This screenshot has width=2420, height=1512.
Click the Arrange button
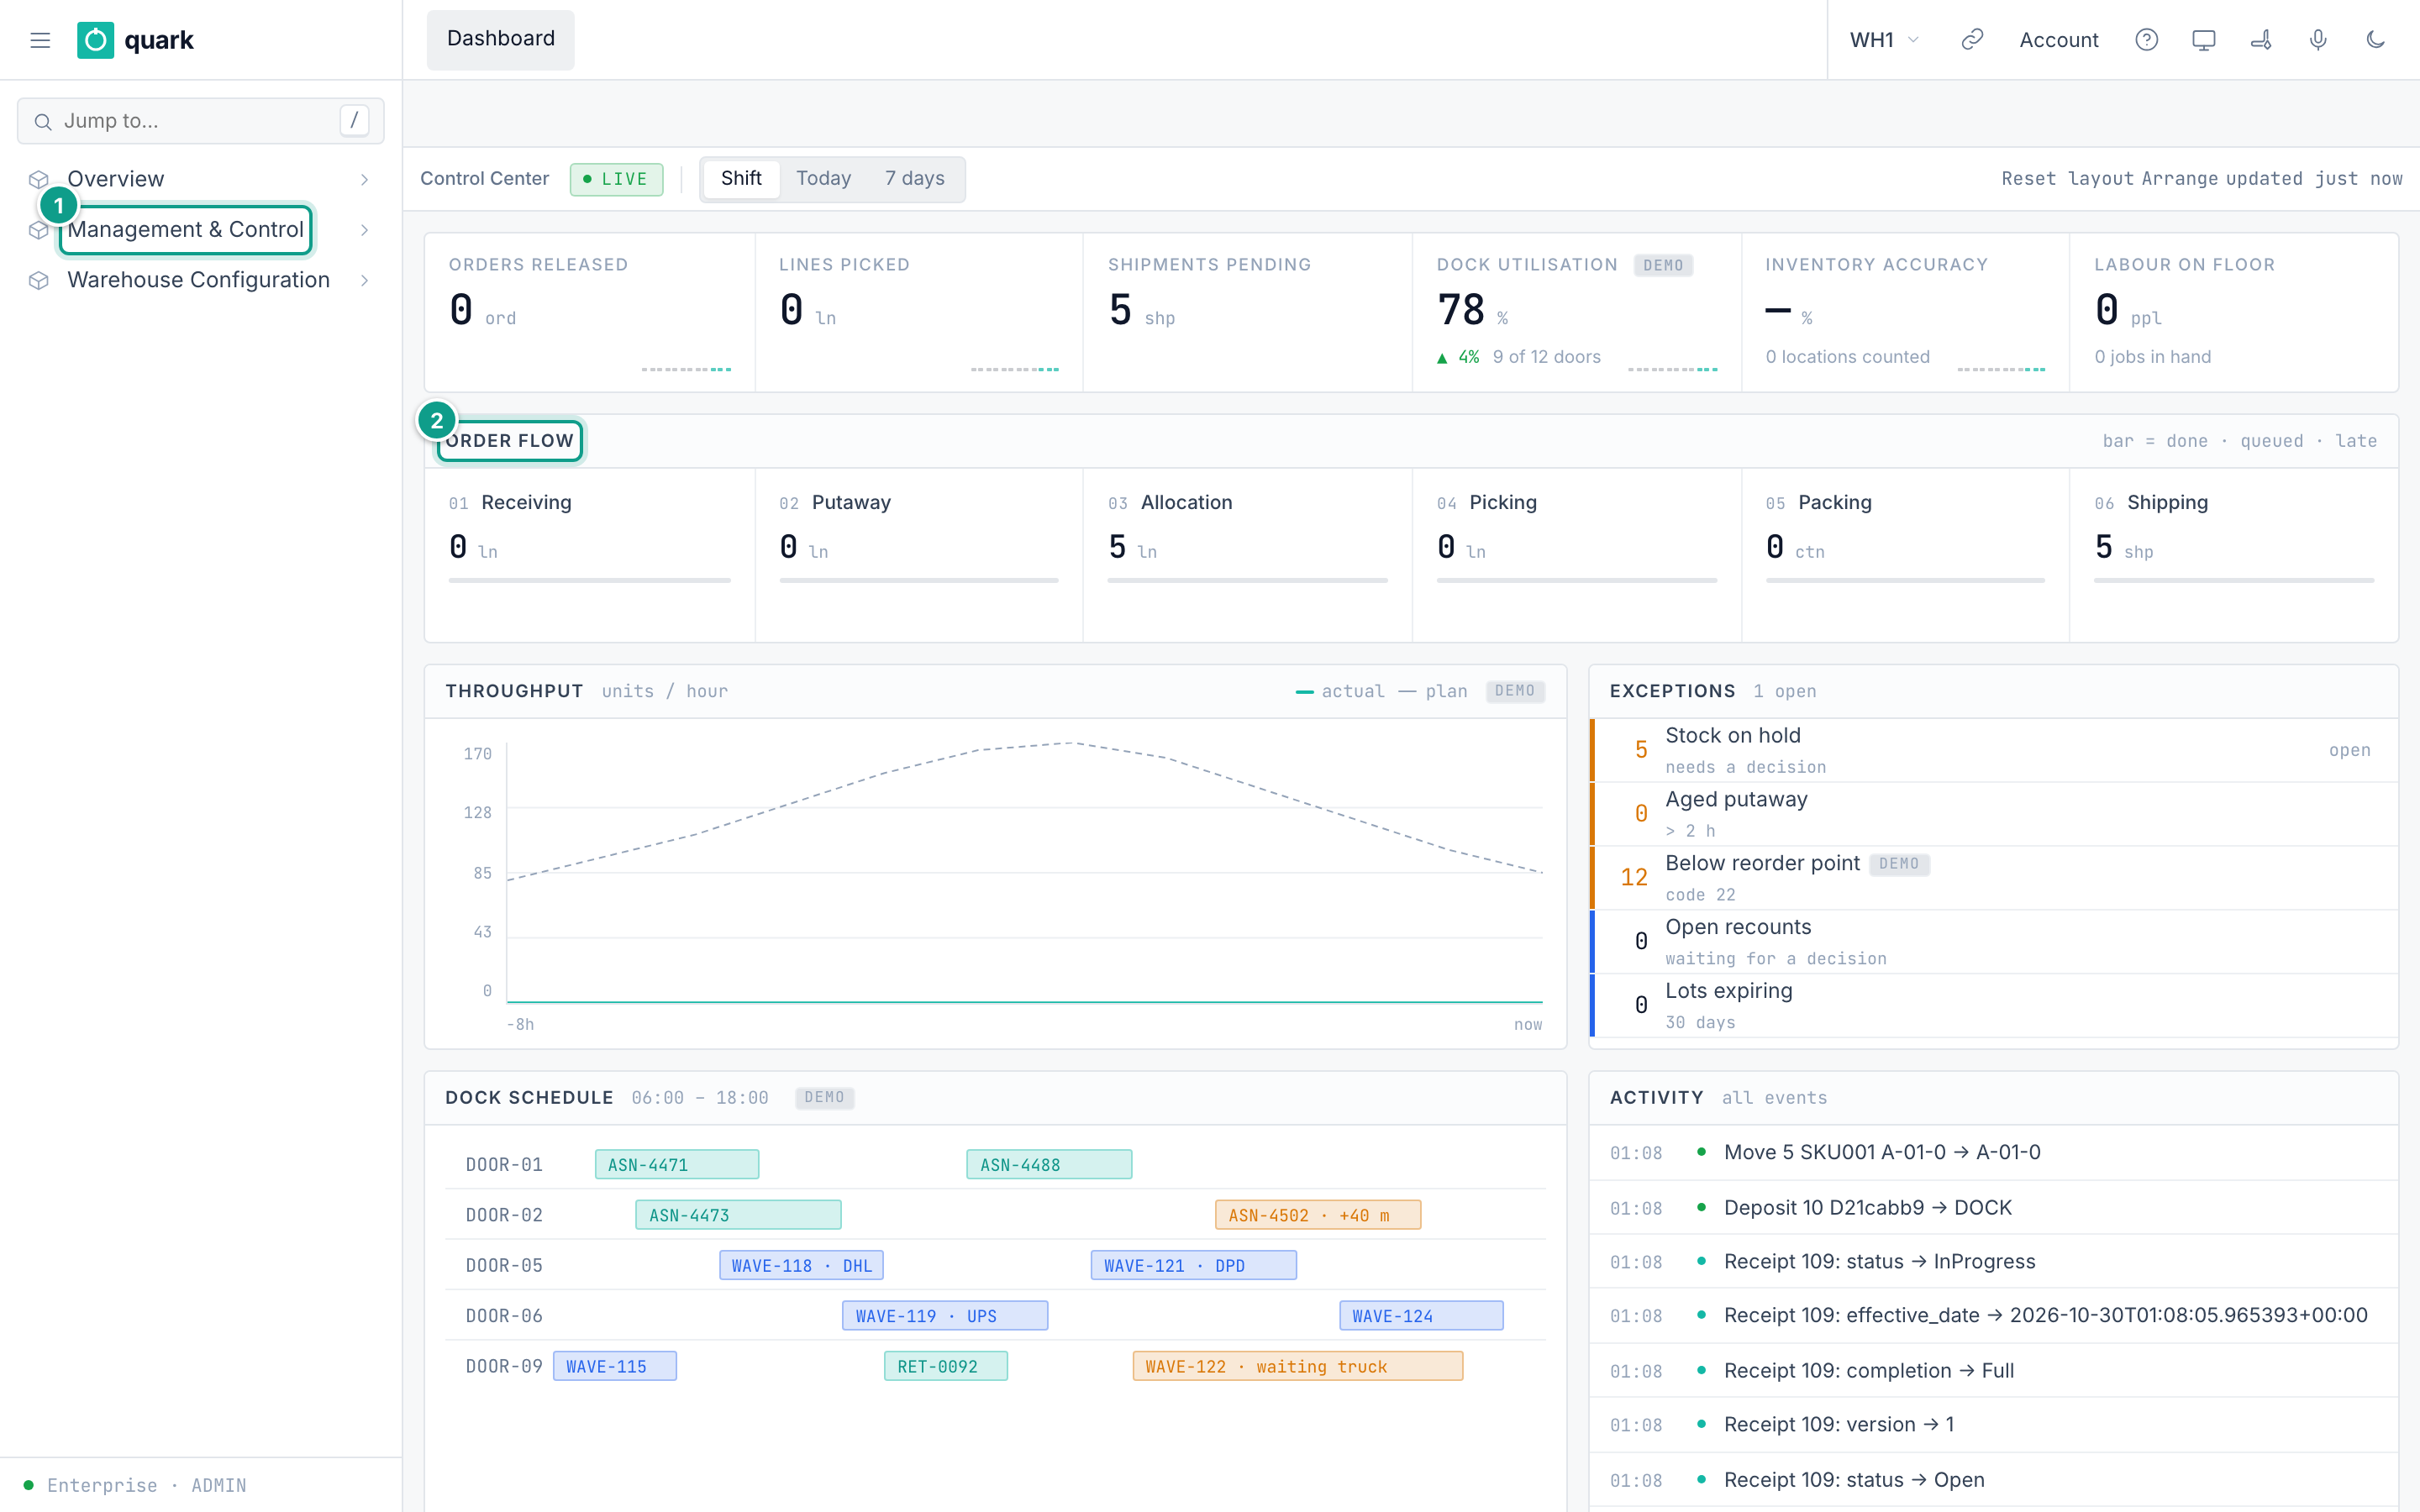tap(2179, 179)
